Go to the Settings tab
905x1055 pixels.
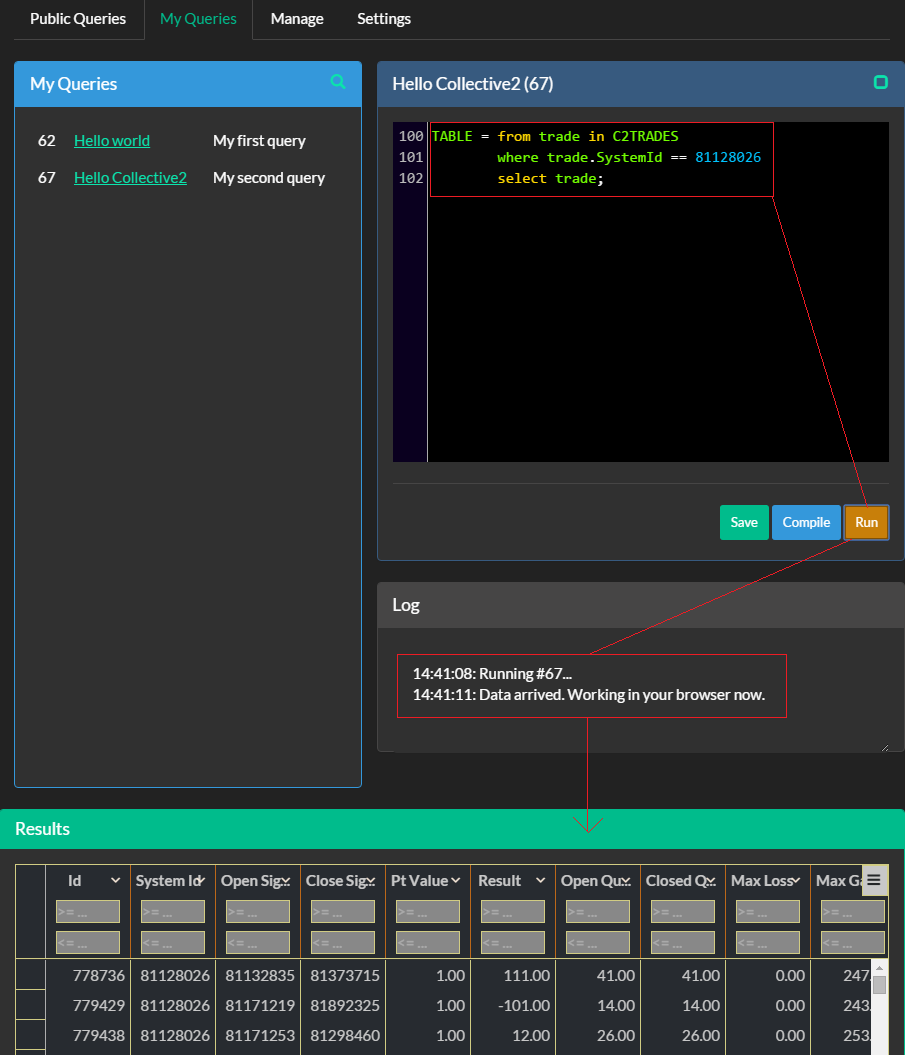[x=384, y=19]
